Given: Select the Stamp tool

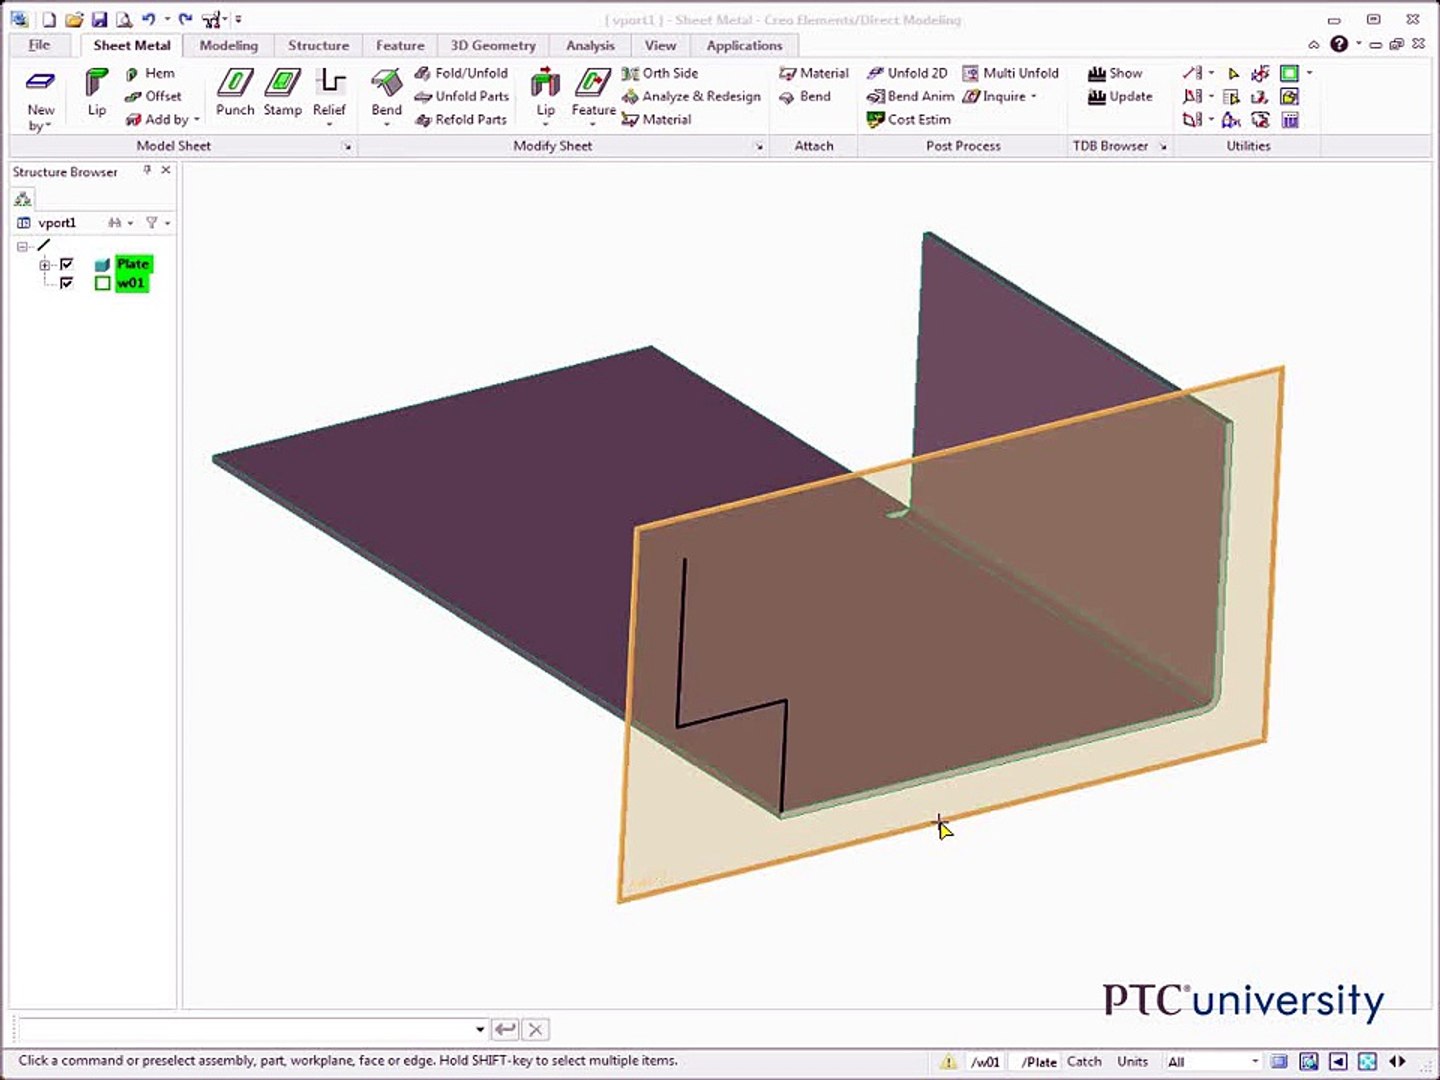Looking at the screenshot, I should point(282,93).
